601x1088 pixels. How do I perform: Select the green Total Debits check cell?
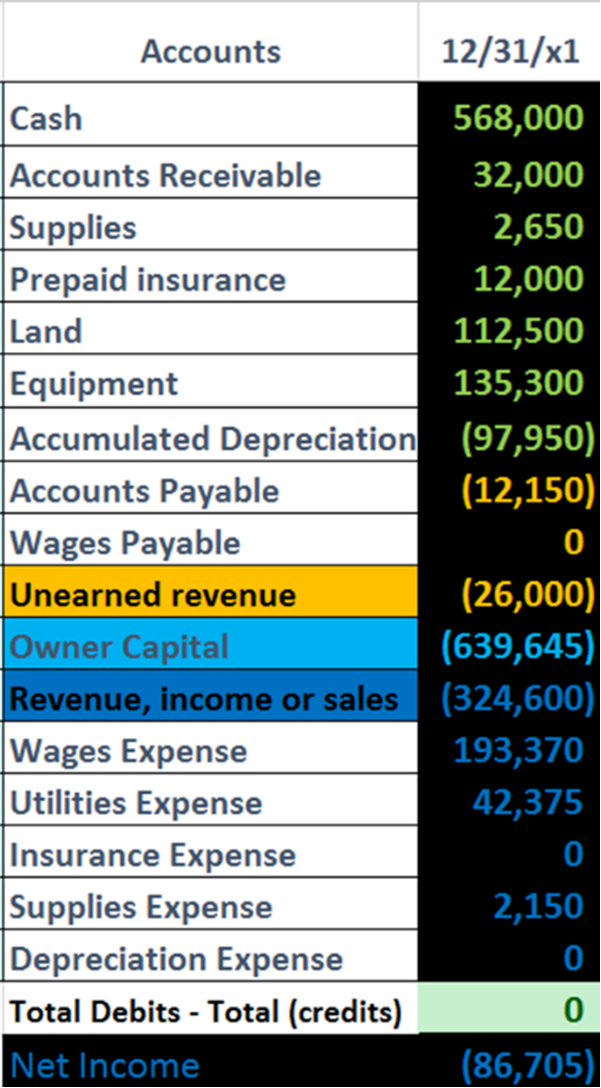510,1011
